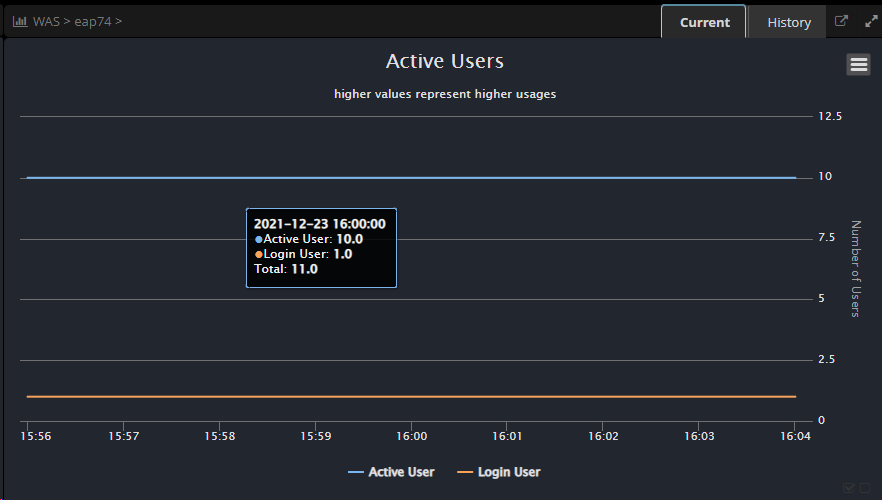
Task: Click the Active Users chart title
Action: (444, 62)
